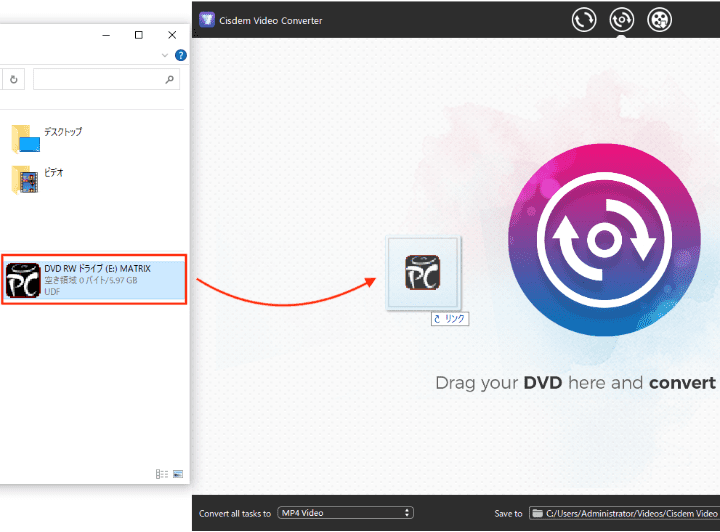Click inside the Explorer search box
This screenshot has width=720, height=532.
pyautogui.click(x=98, y=79)
